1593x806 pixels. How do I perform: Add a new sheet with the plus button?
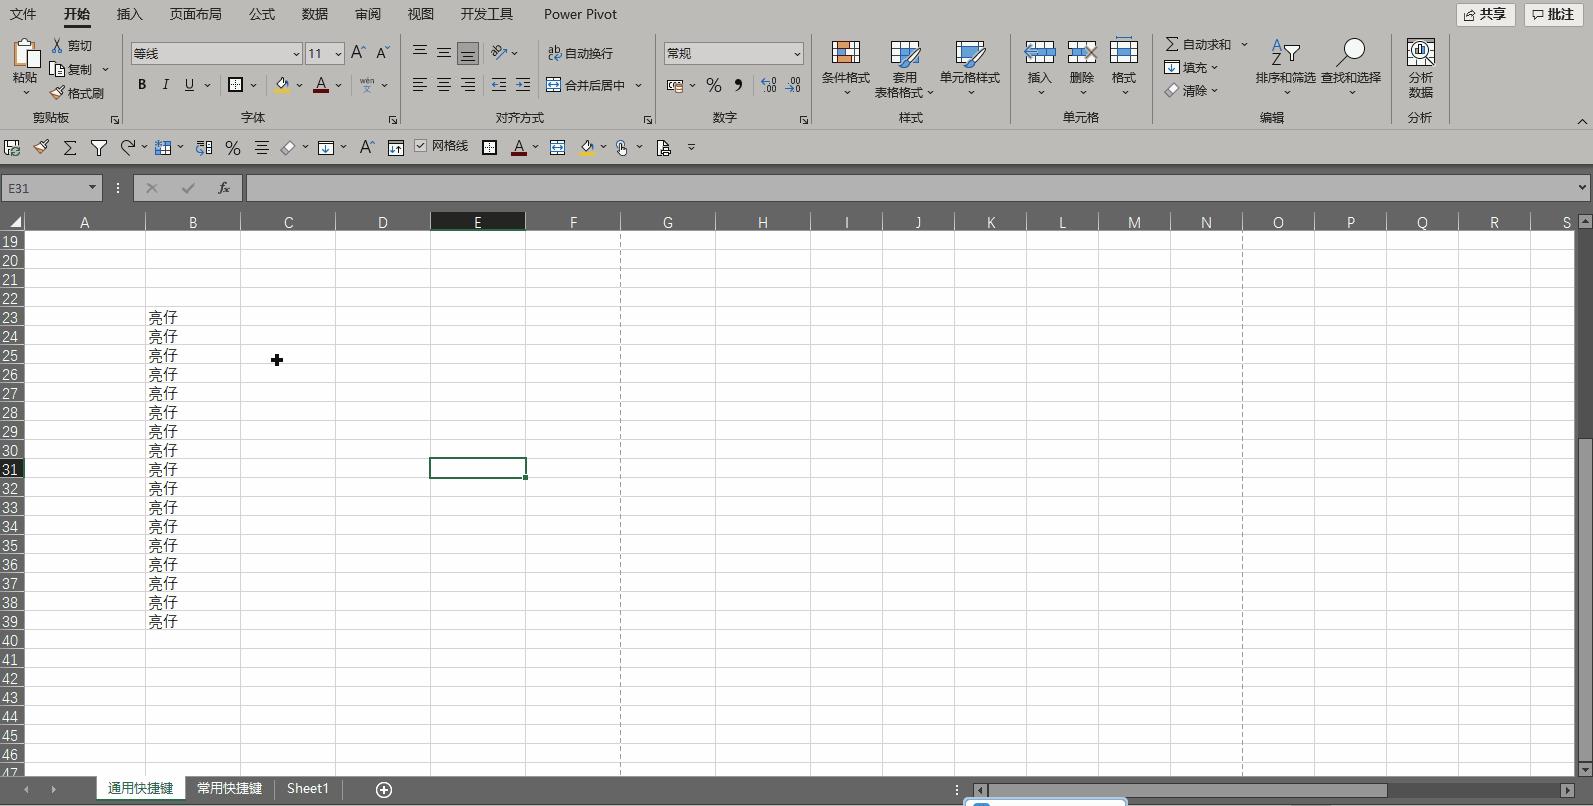click(x=384, y=790)
